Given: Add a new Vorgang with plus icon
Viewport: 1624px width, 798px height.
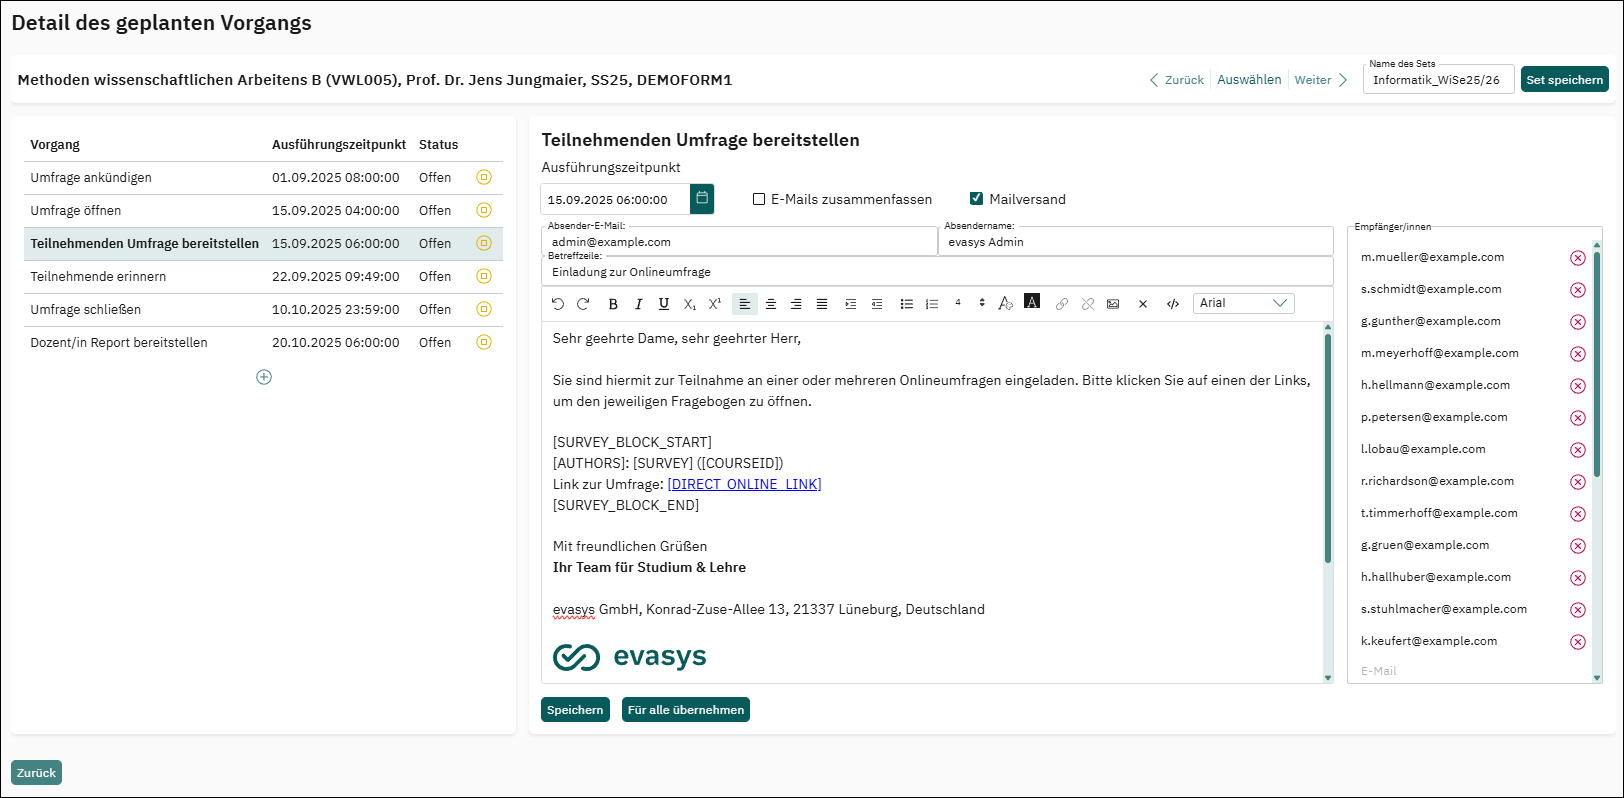Looking at the screenshot, I should pos(264,377).
